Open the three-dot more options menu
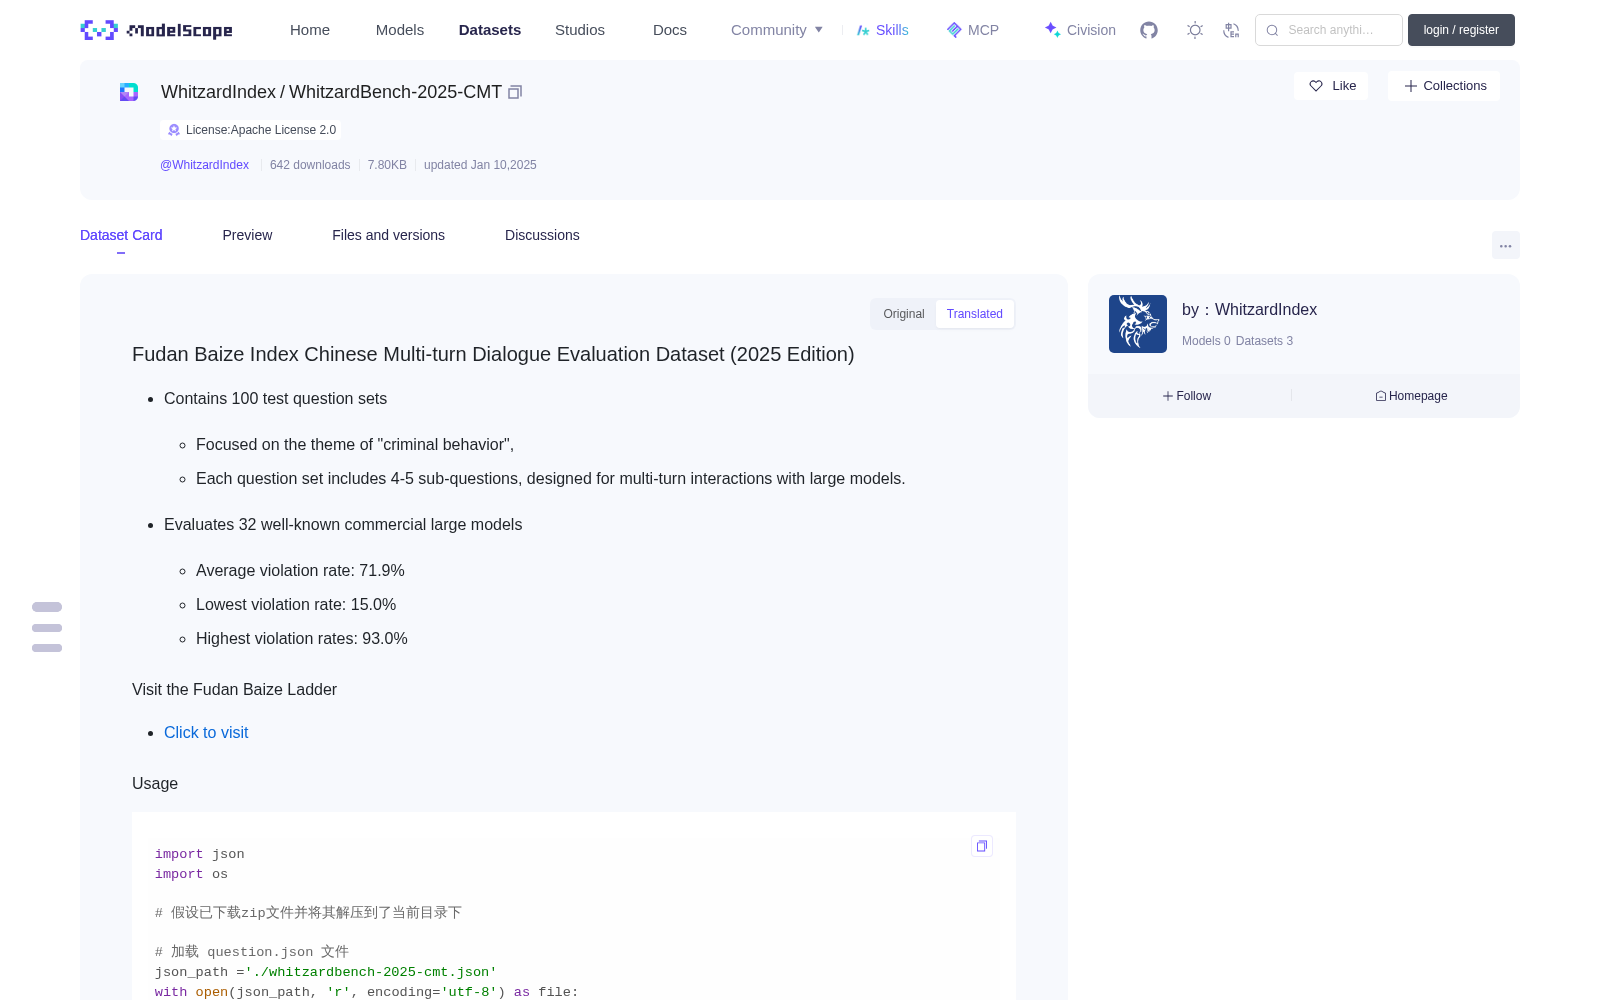 1505,245
